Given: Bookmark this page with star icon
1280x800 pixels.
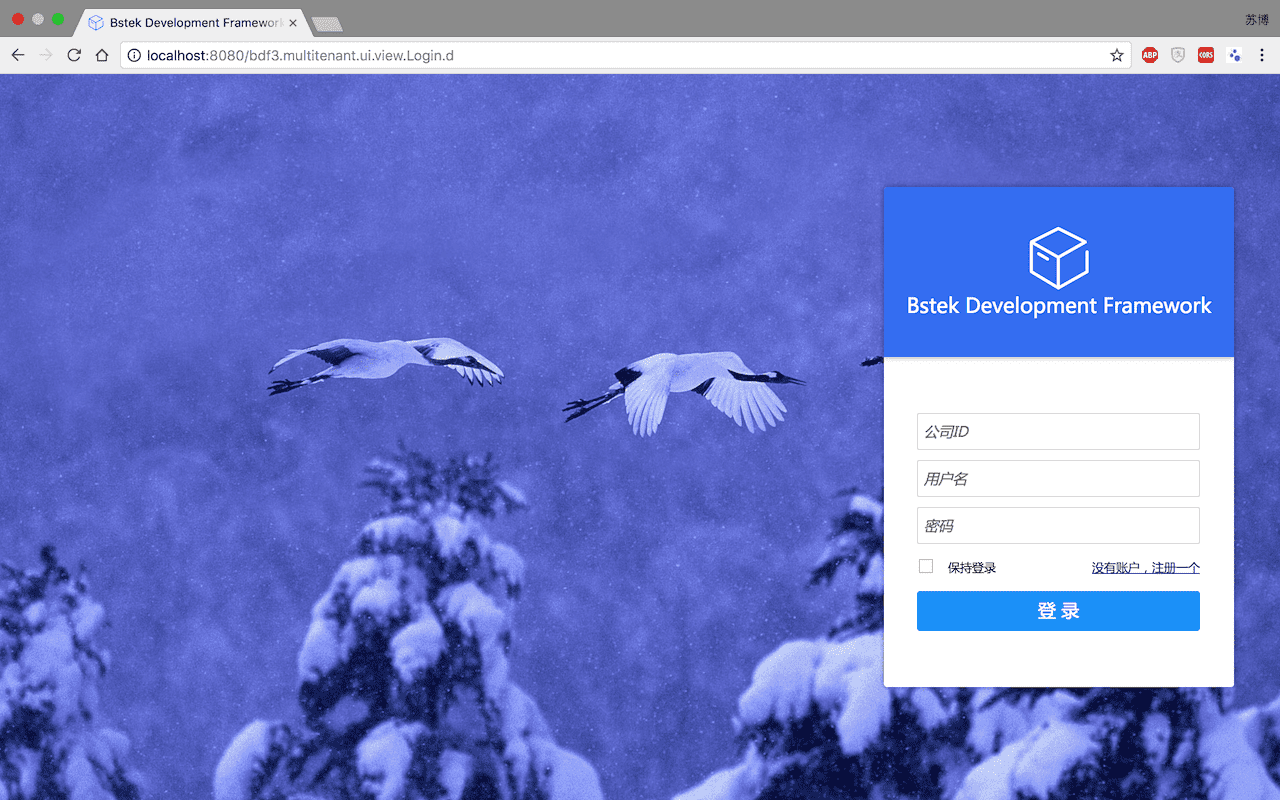Looking at the screenshot, I should point(1117,55).
